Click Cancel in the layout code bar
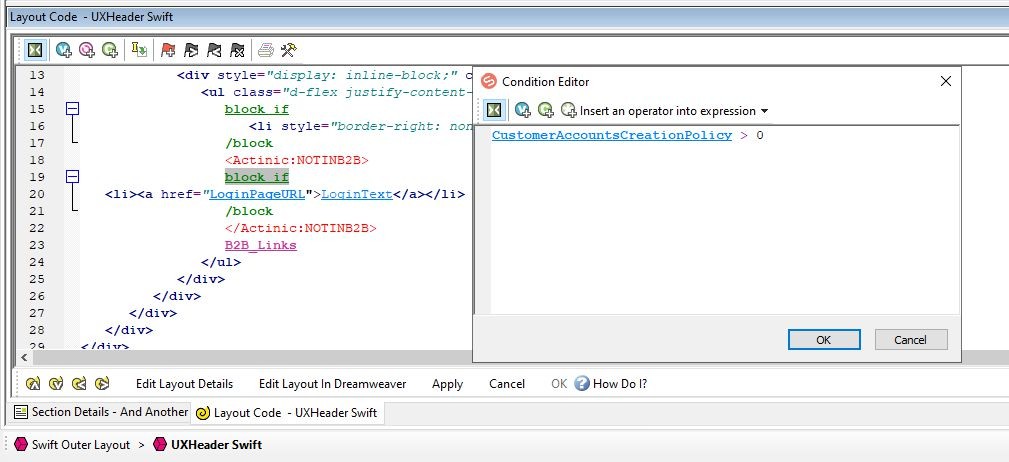This screenshot has height=462, width=1009. [x=506, y=384]
